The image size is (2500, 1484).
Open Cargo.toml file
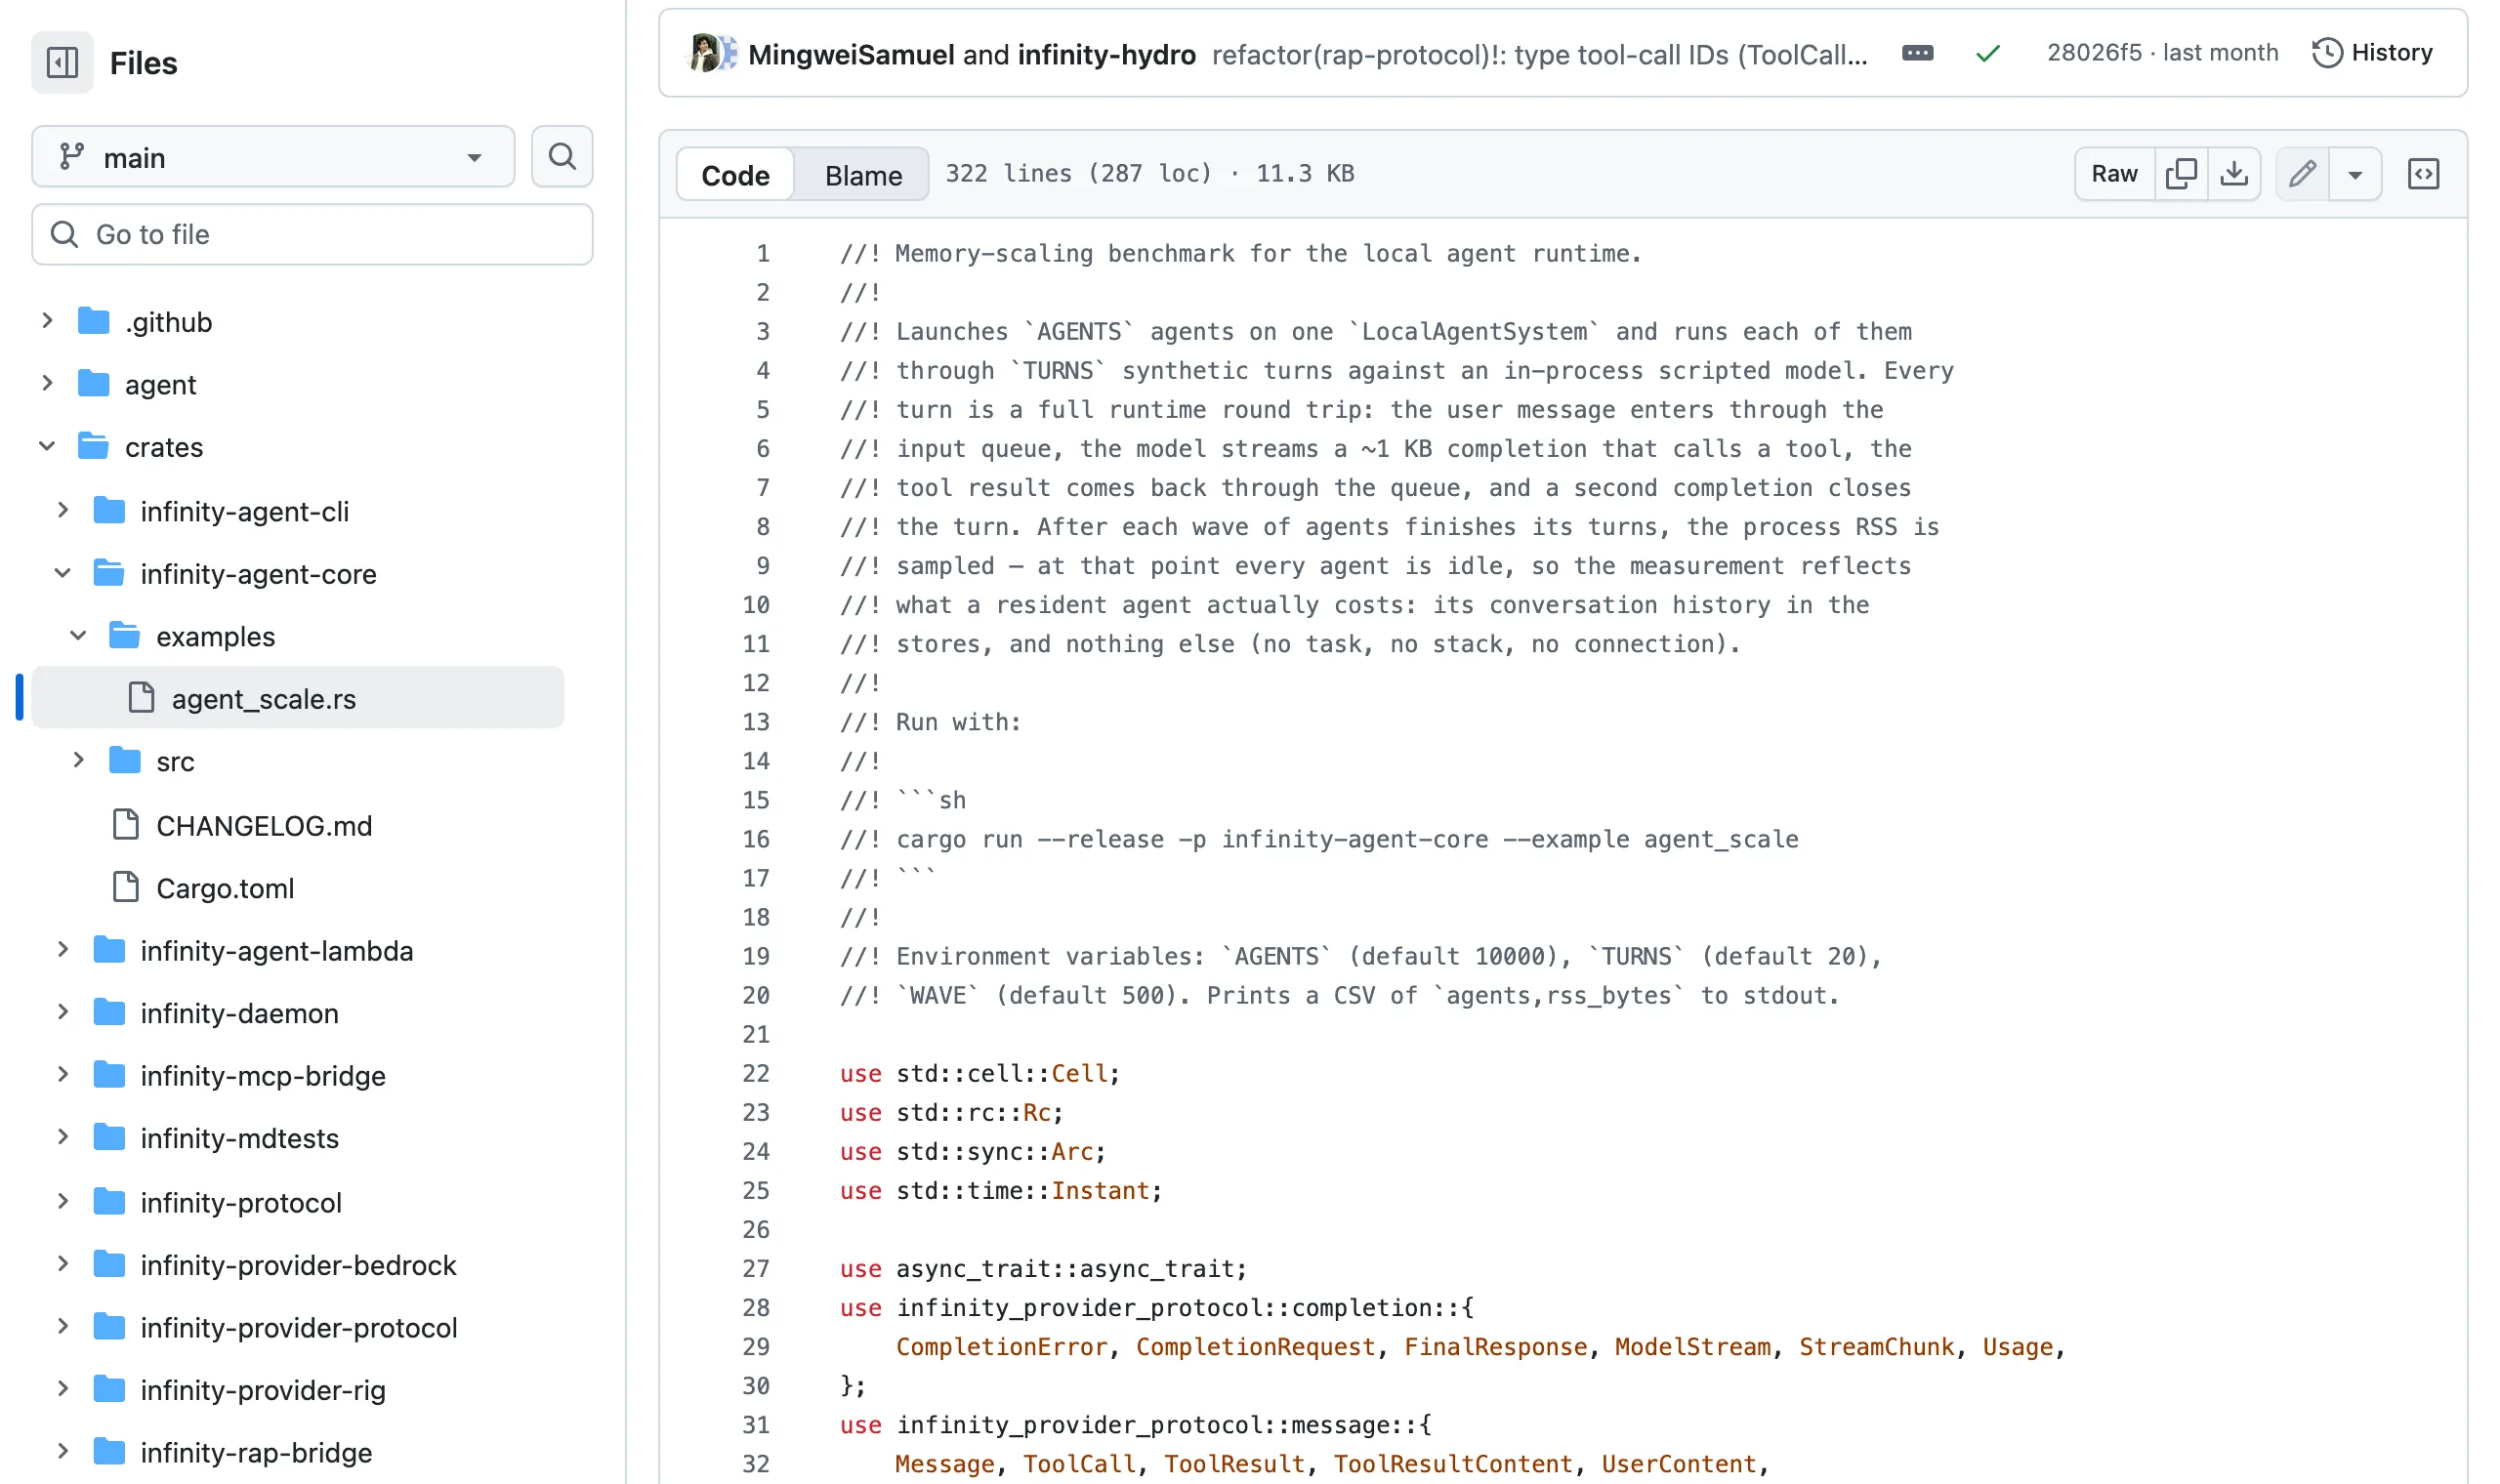[x=225, y=889]
